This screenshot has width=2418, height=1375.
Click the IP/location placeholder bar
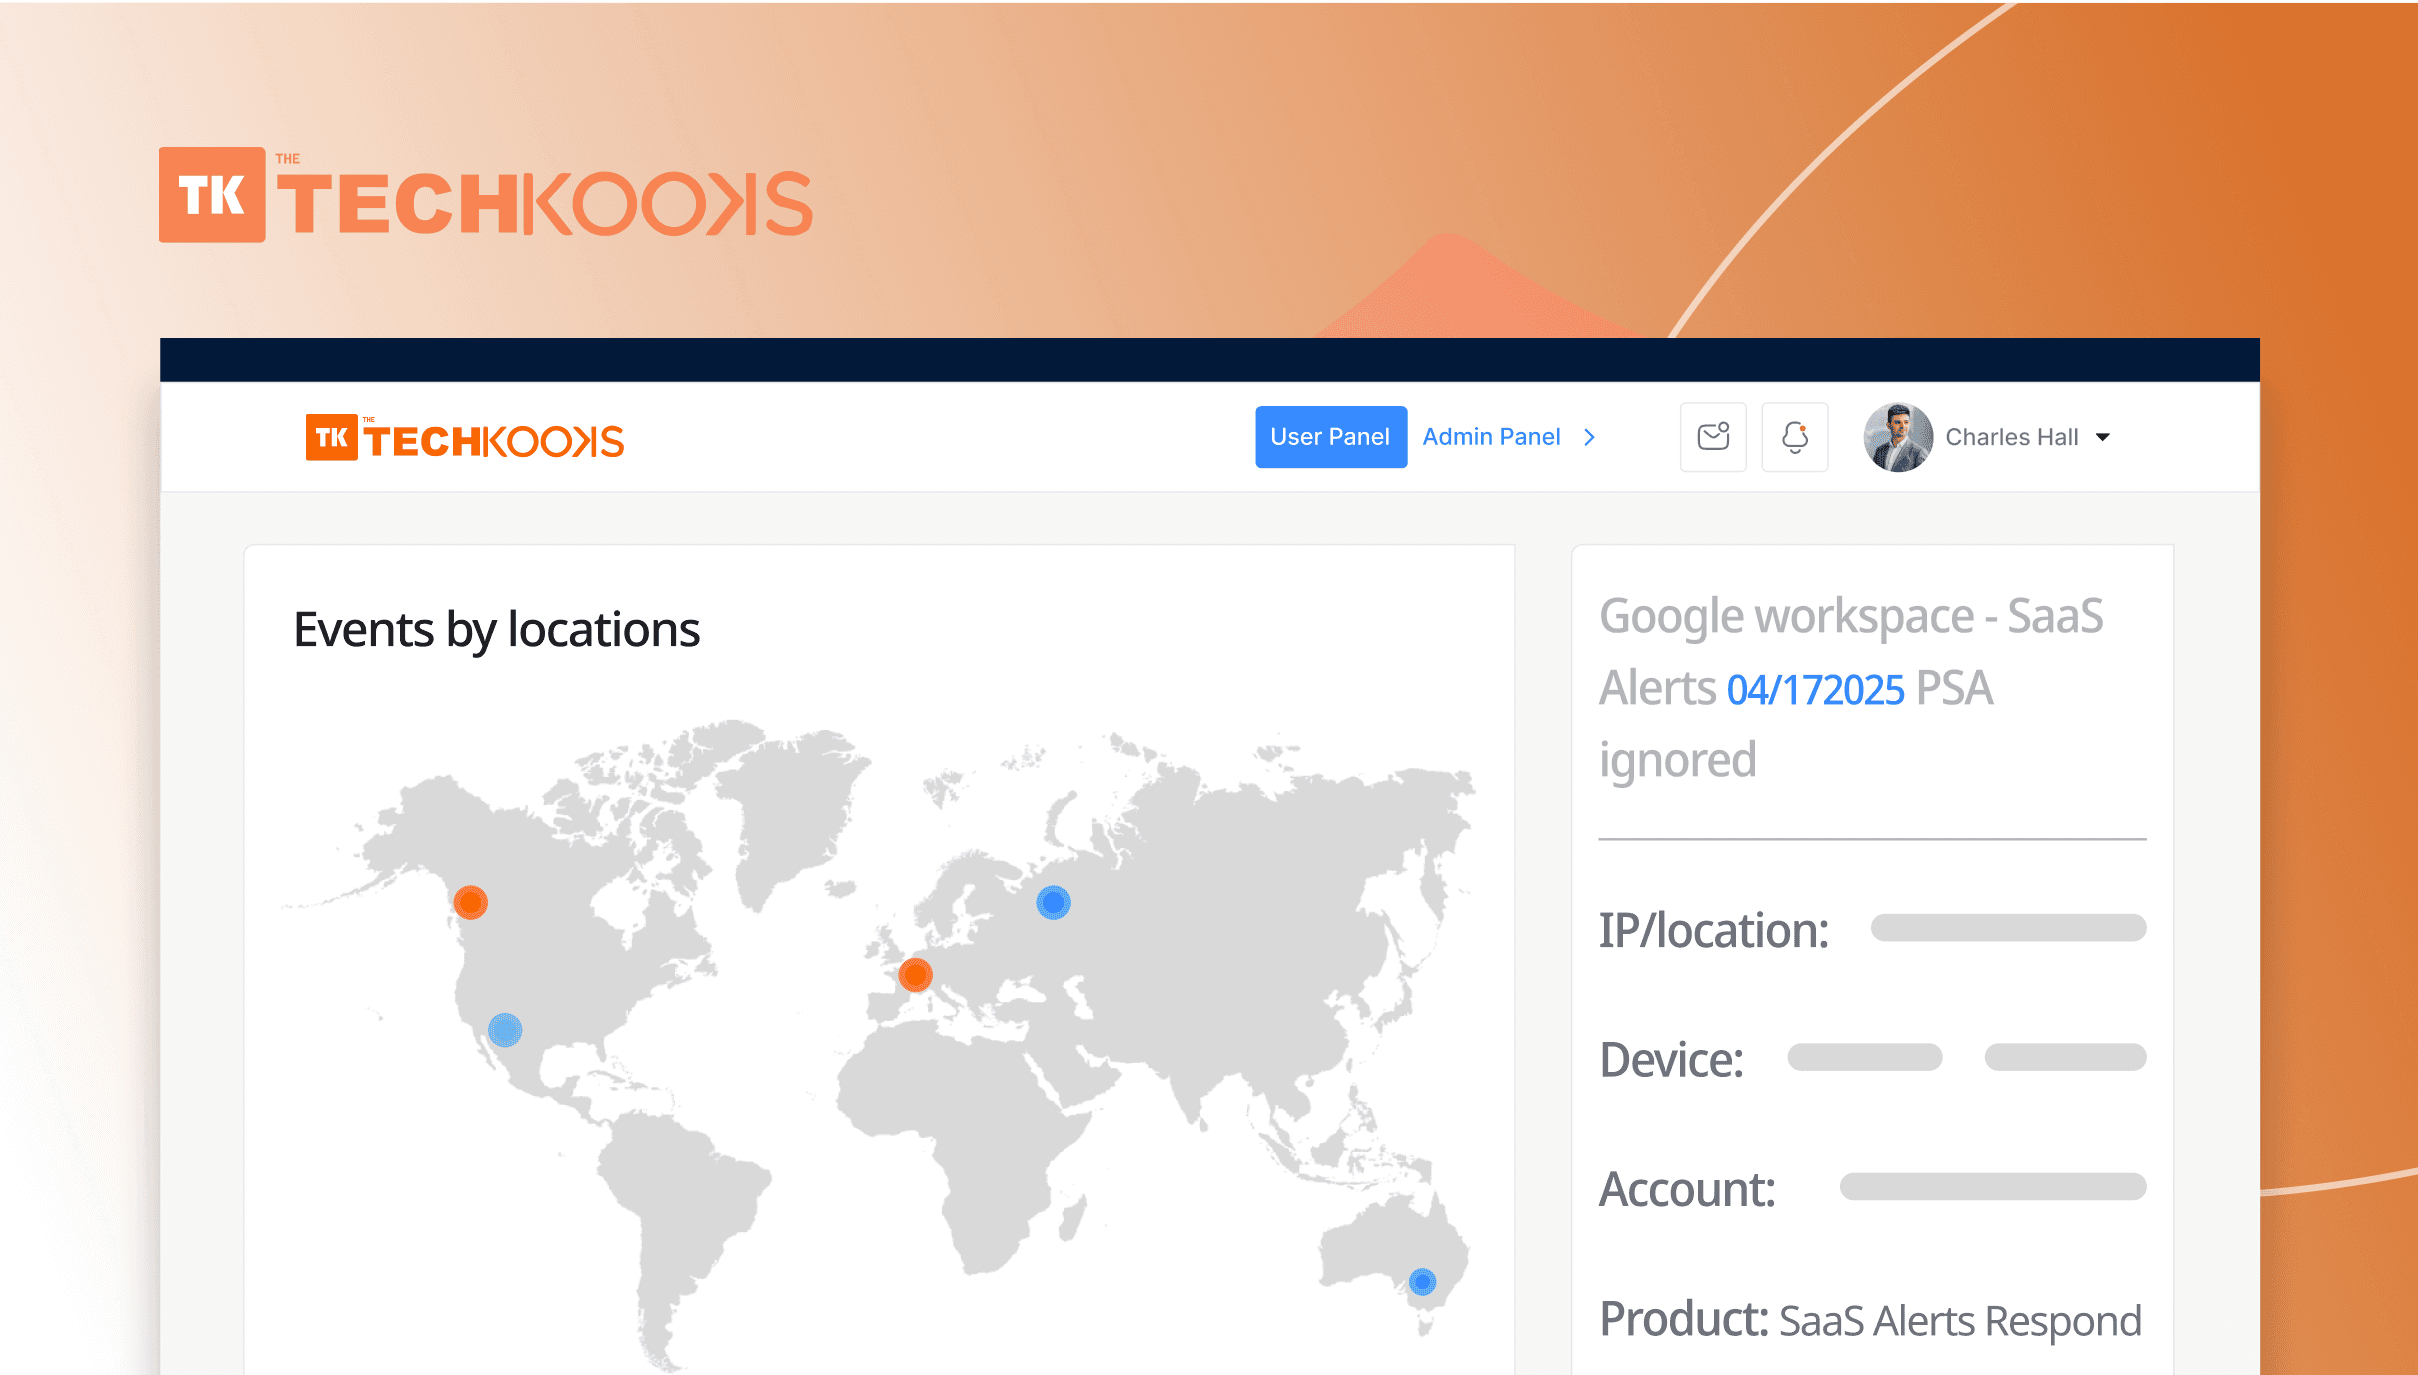click(x=2008, y=927)
